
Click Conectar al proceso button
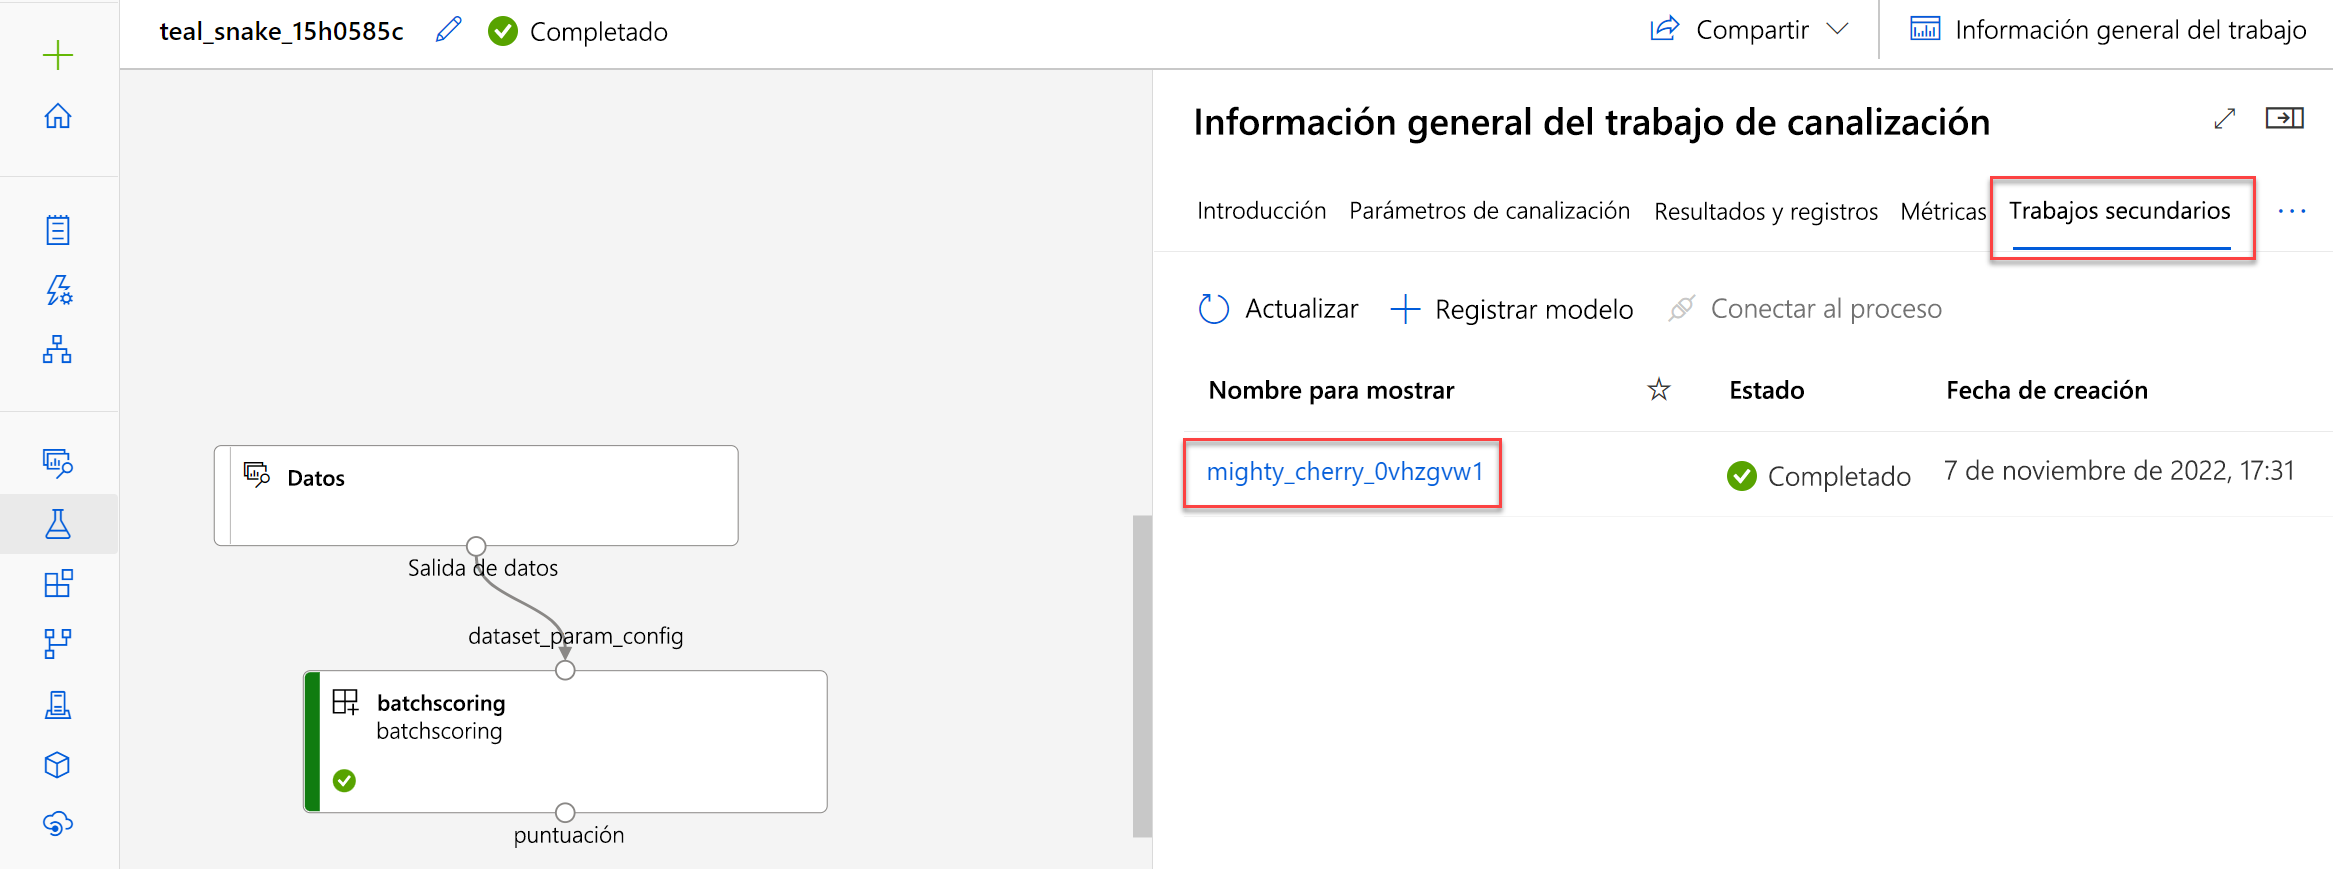(1806, 309)
